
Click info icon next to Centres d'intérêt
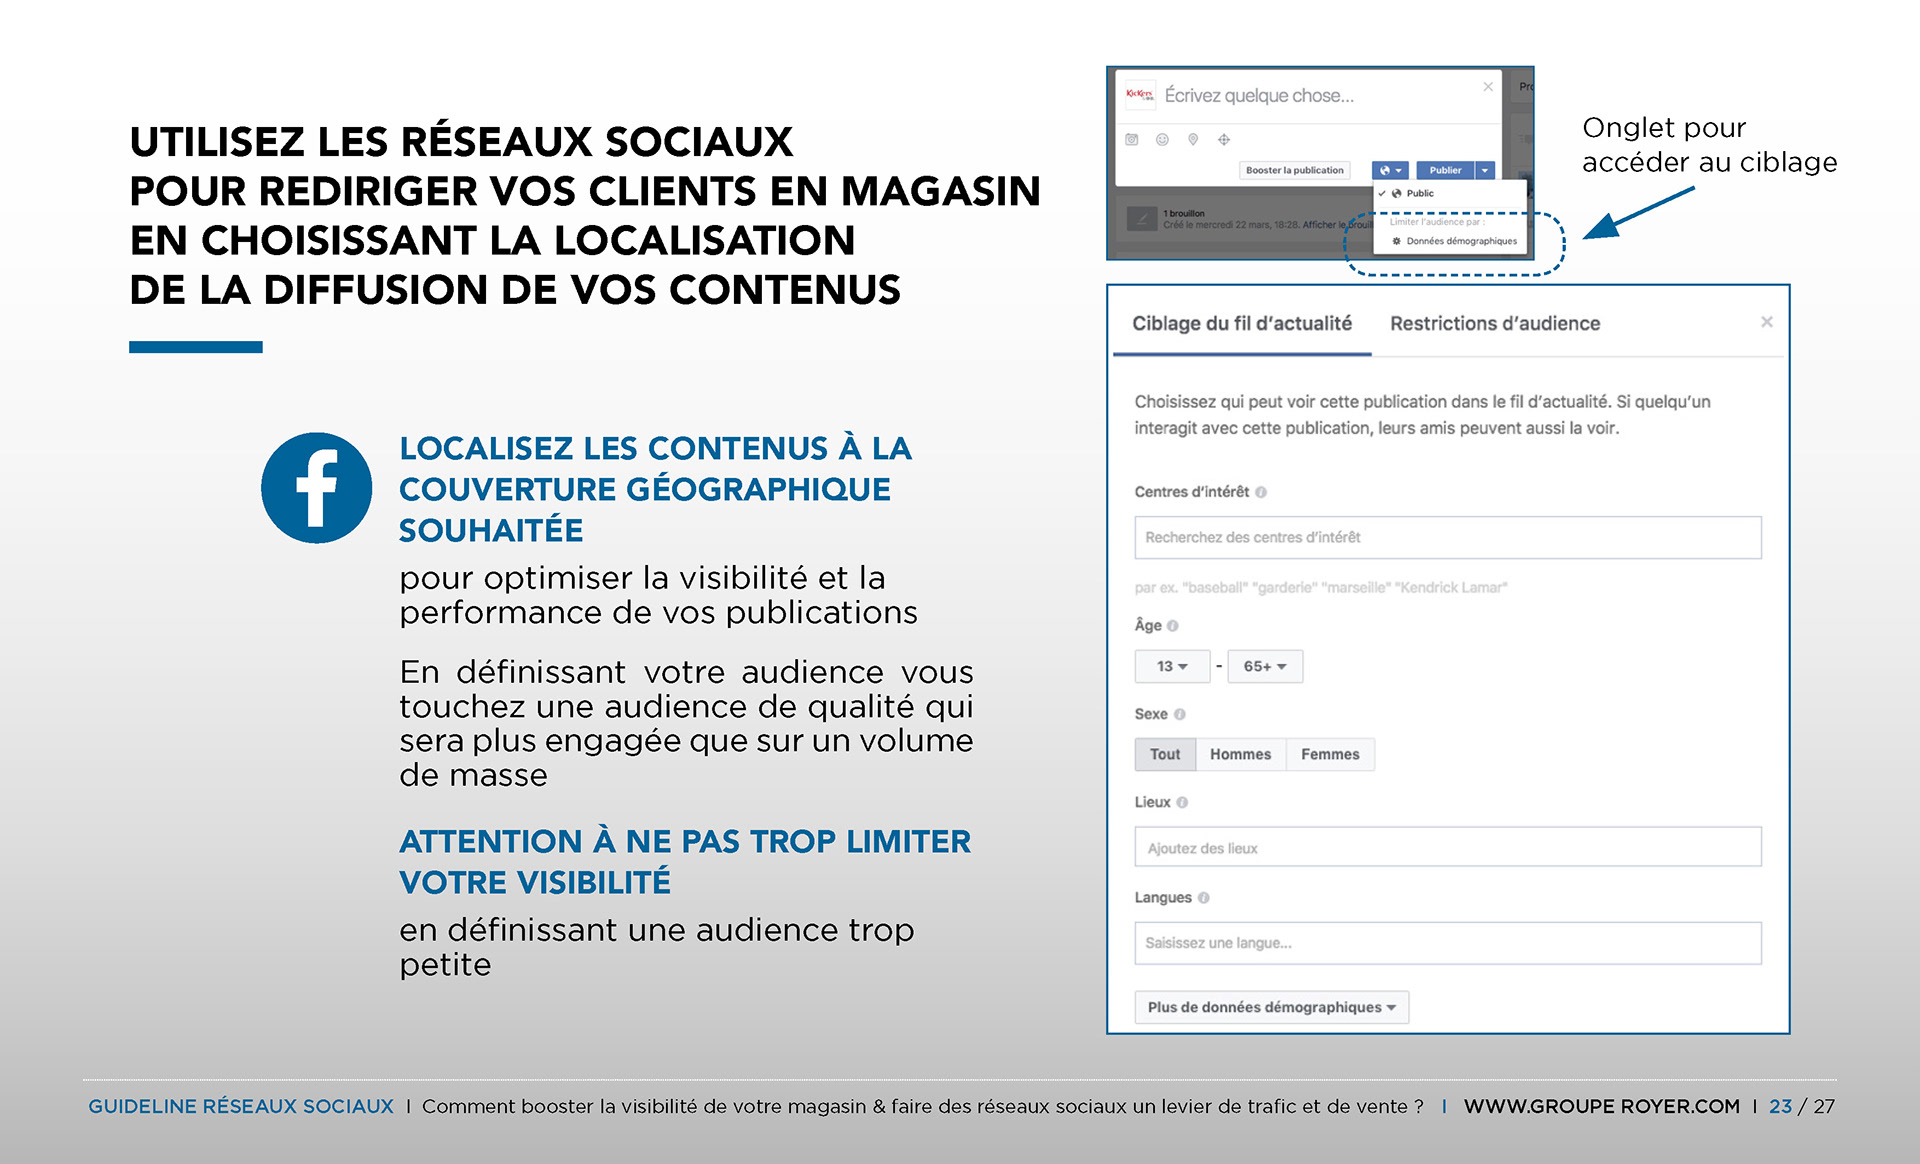click(x=1261, y=492)
